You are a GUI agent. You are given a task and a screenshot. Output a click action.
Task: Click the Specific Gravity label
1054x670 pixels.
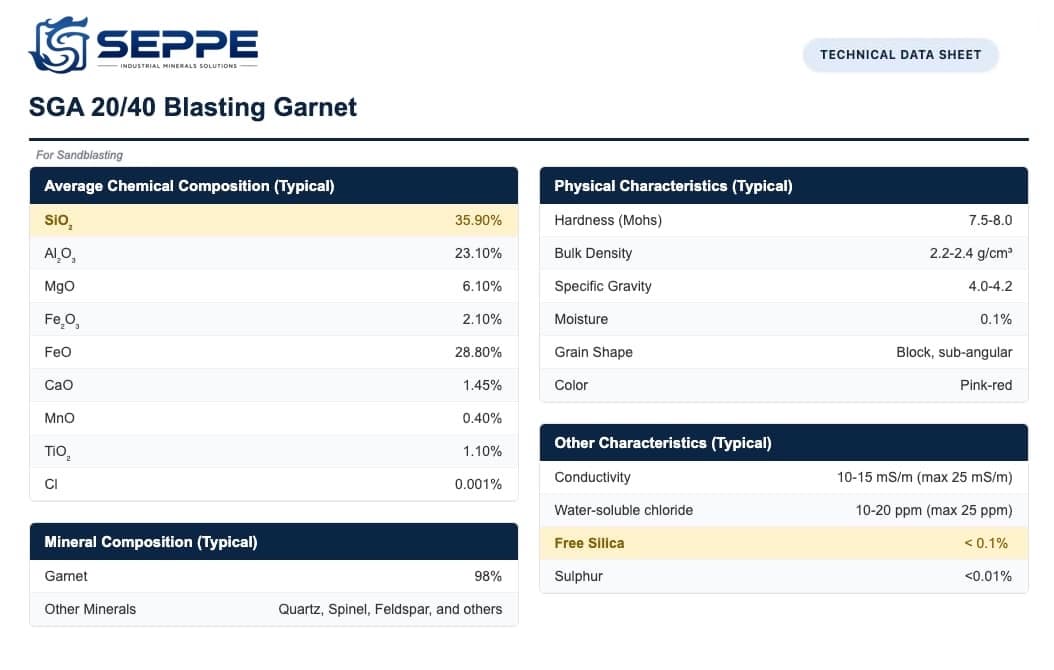(x=603, y=286)
